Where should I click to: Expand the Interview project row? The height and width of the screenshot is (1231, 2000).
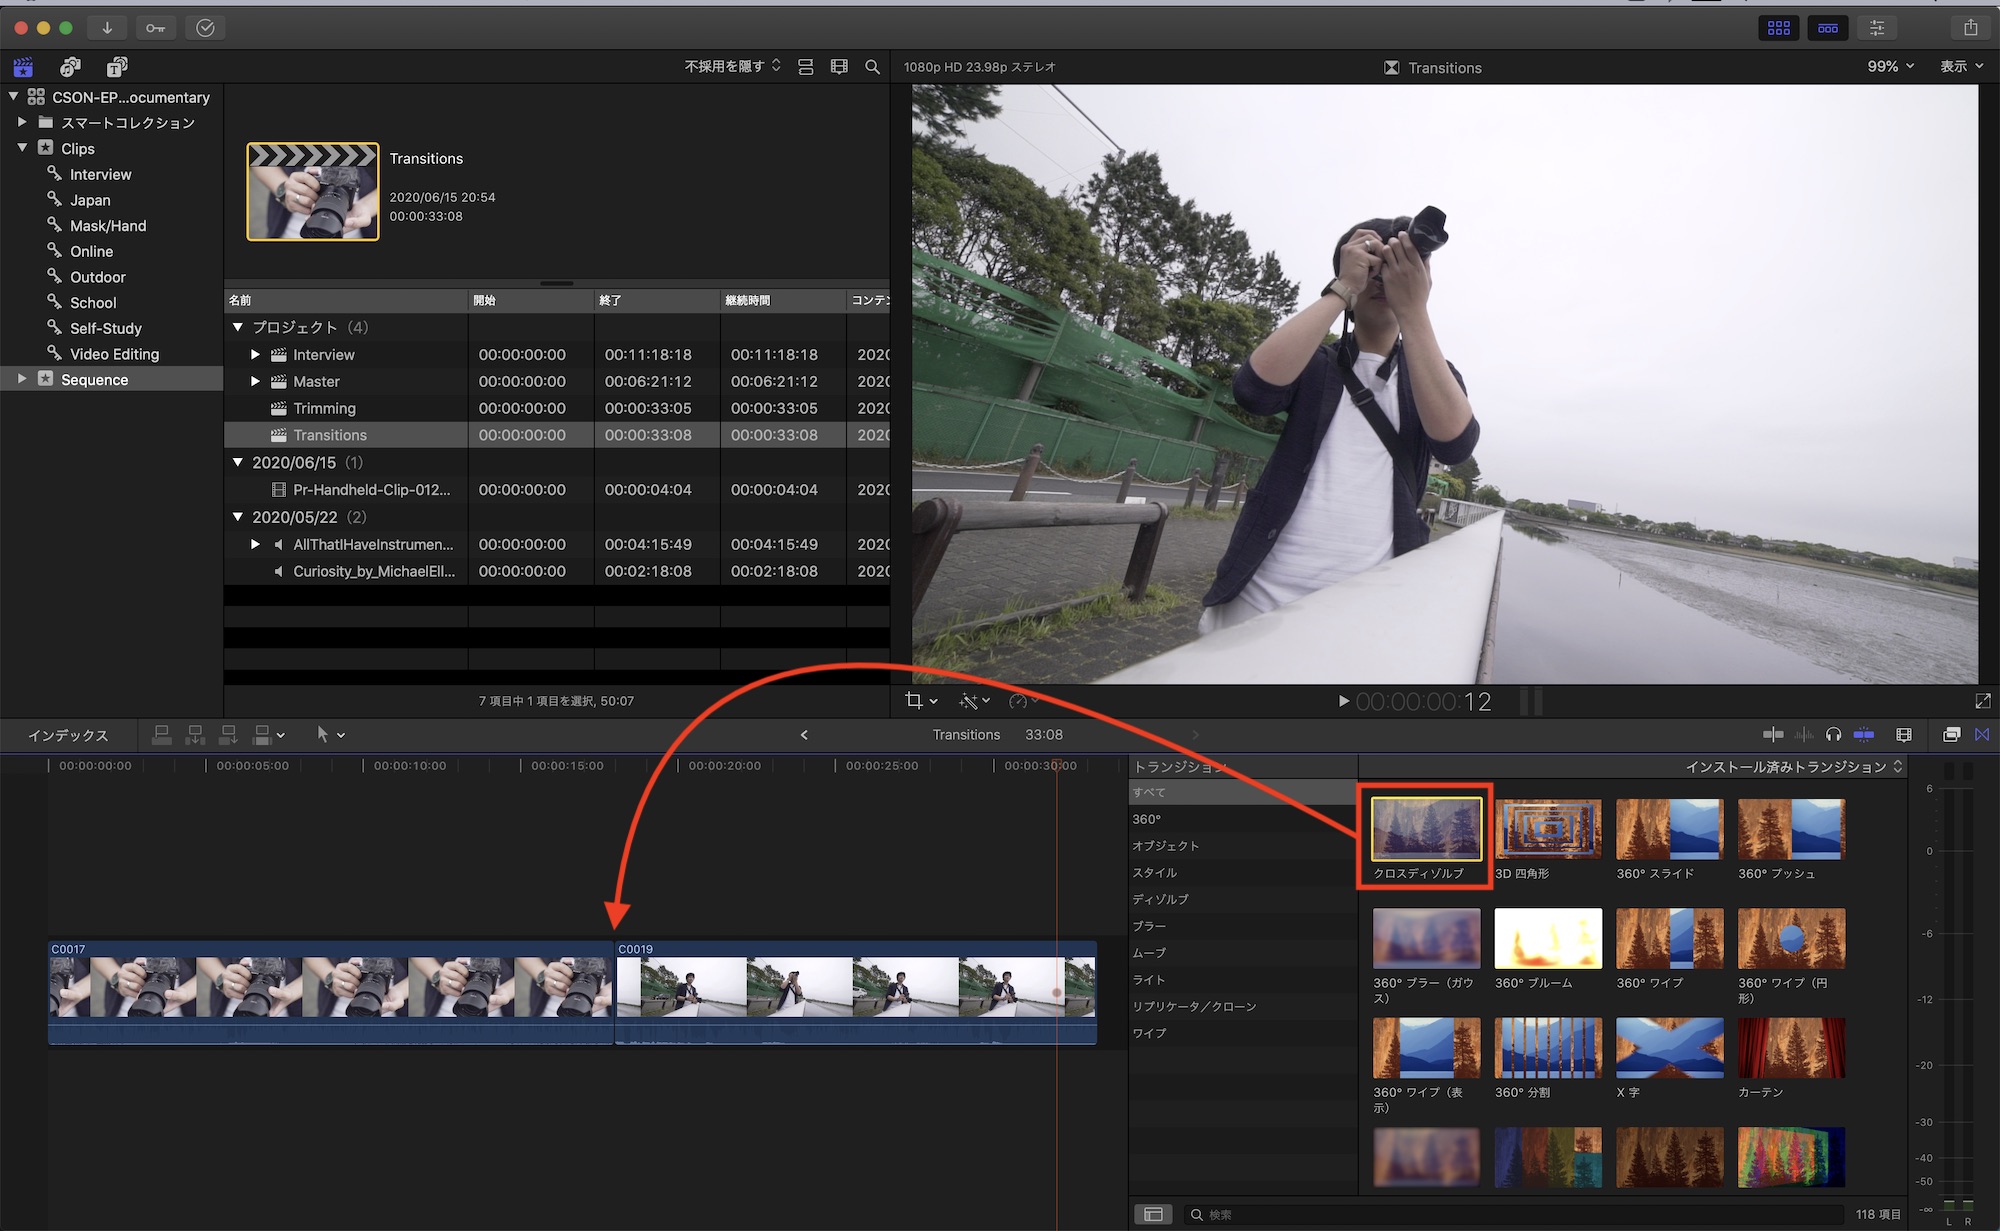point(255,355)
